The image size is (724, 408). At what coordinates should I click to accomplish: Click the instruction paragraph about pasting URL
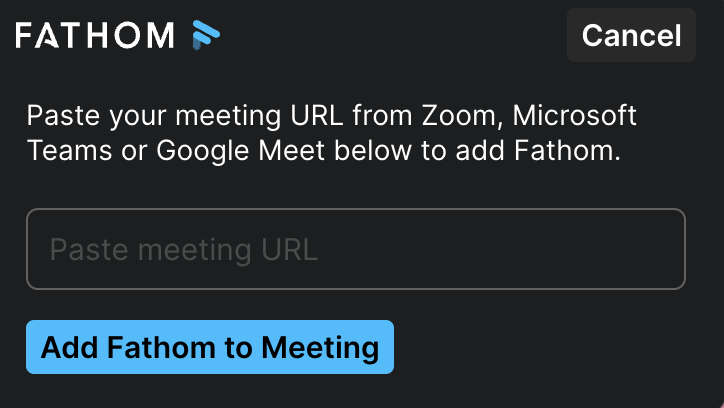pos(331,134)
